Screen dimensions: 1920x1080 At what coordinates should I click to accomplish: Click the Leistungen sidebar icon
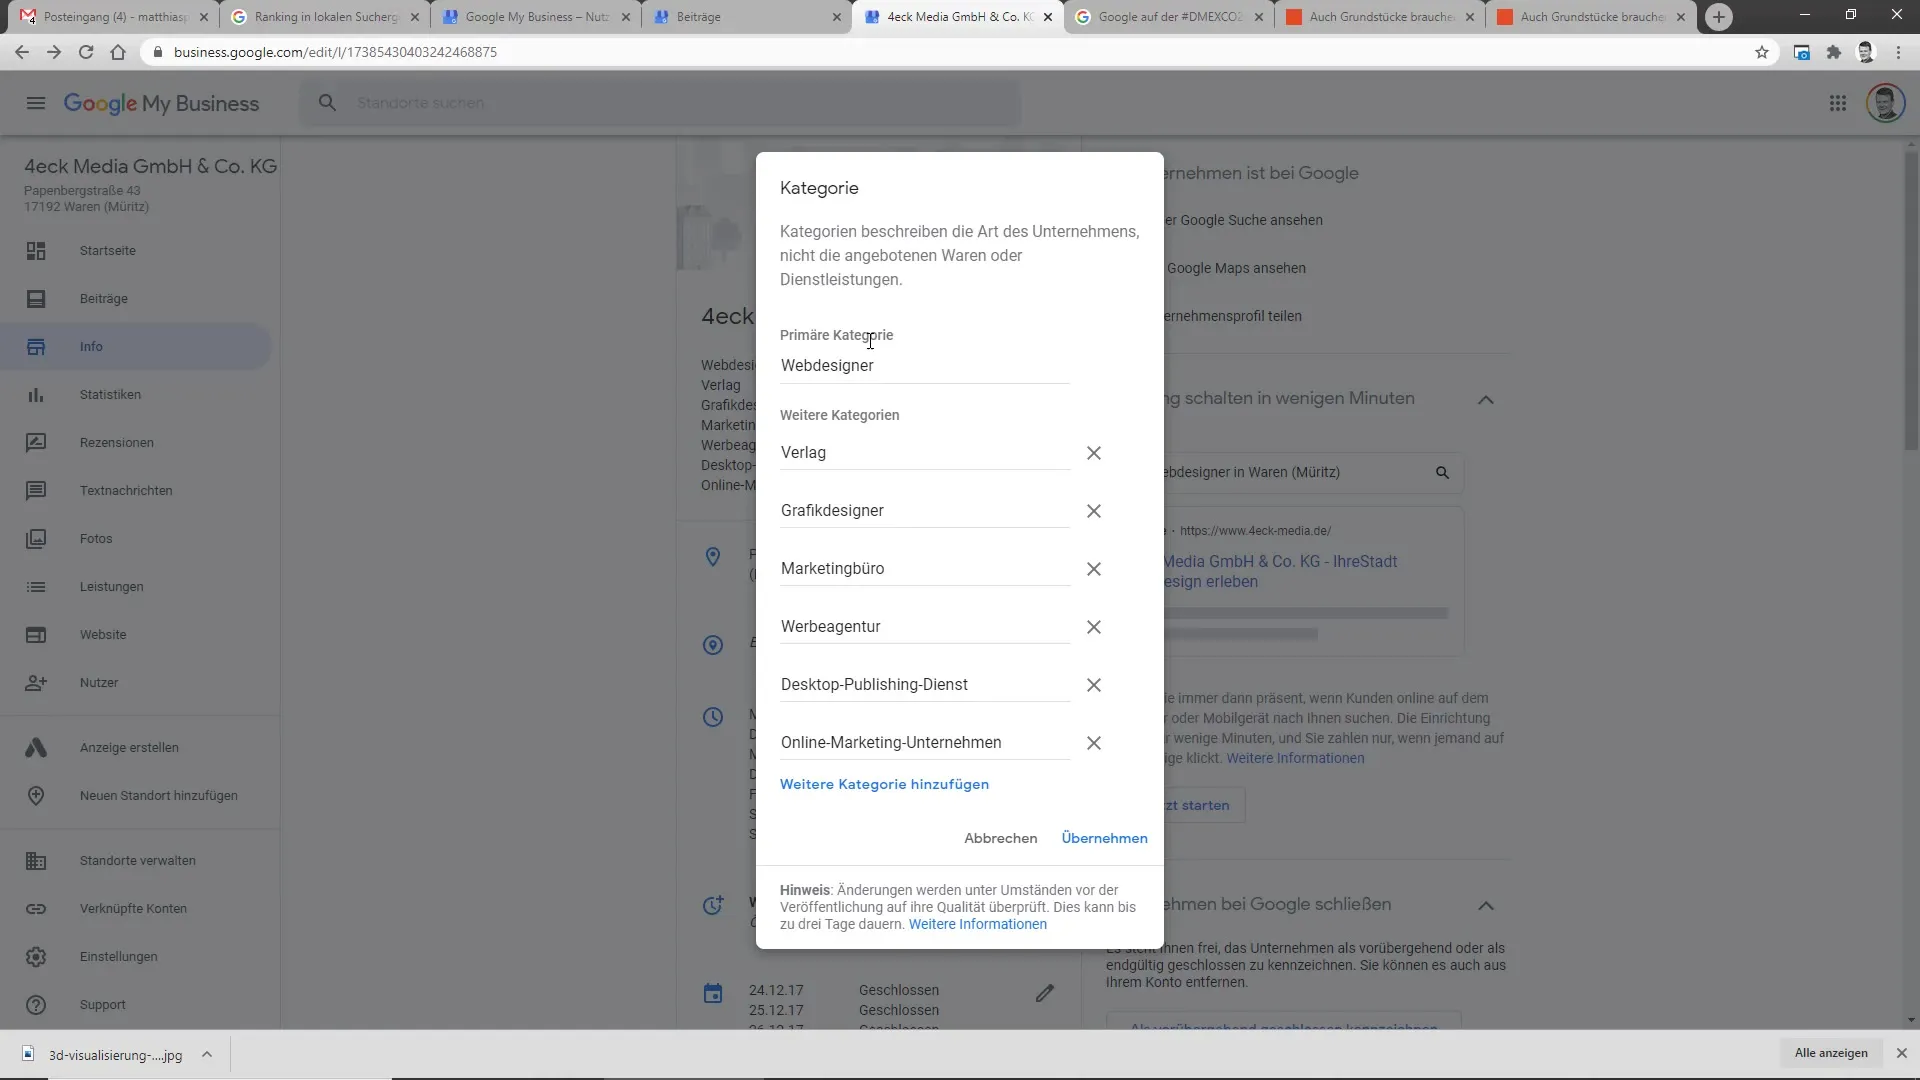click(x=36, y=587)
